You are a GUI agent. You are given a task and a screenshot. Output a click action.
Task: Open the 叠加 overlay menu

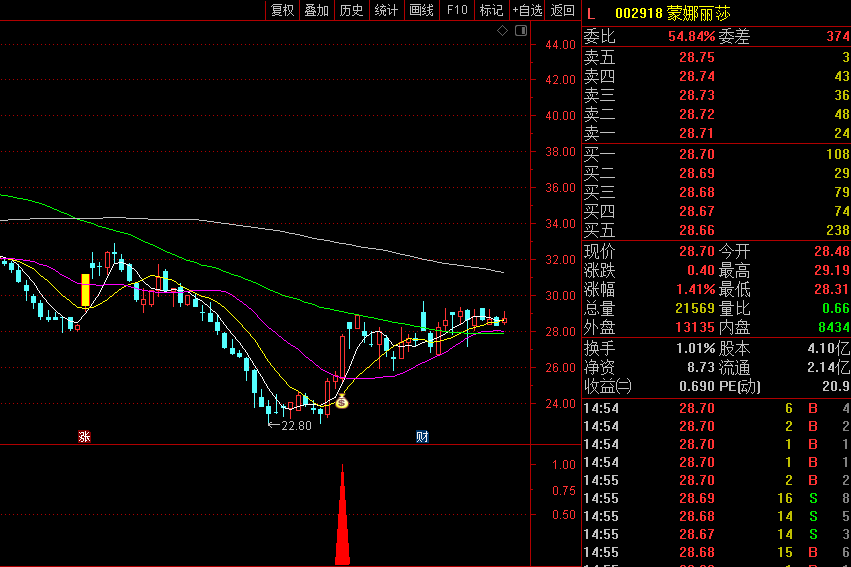pyautogui.click(x=317, y=10)
